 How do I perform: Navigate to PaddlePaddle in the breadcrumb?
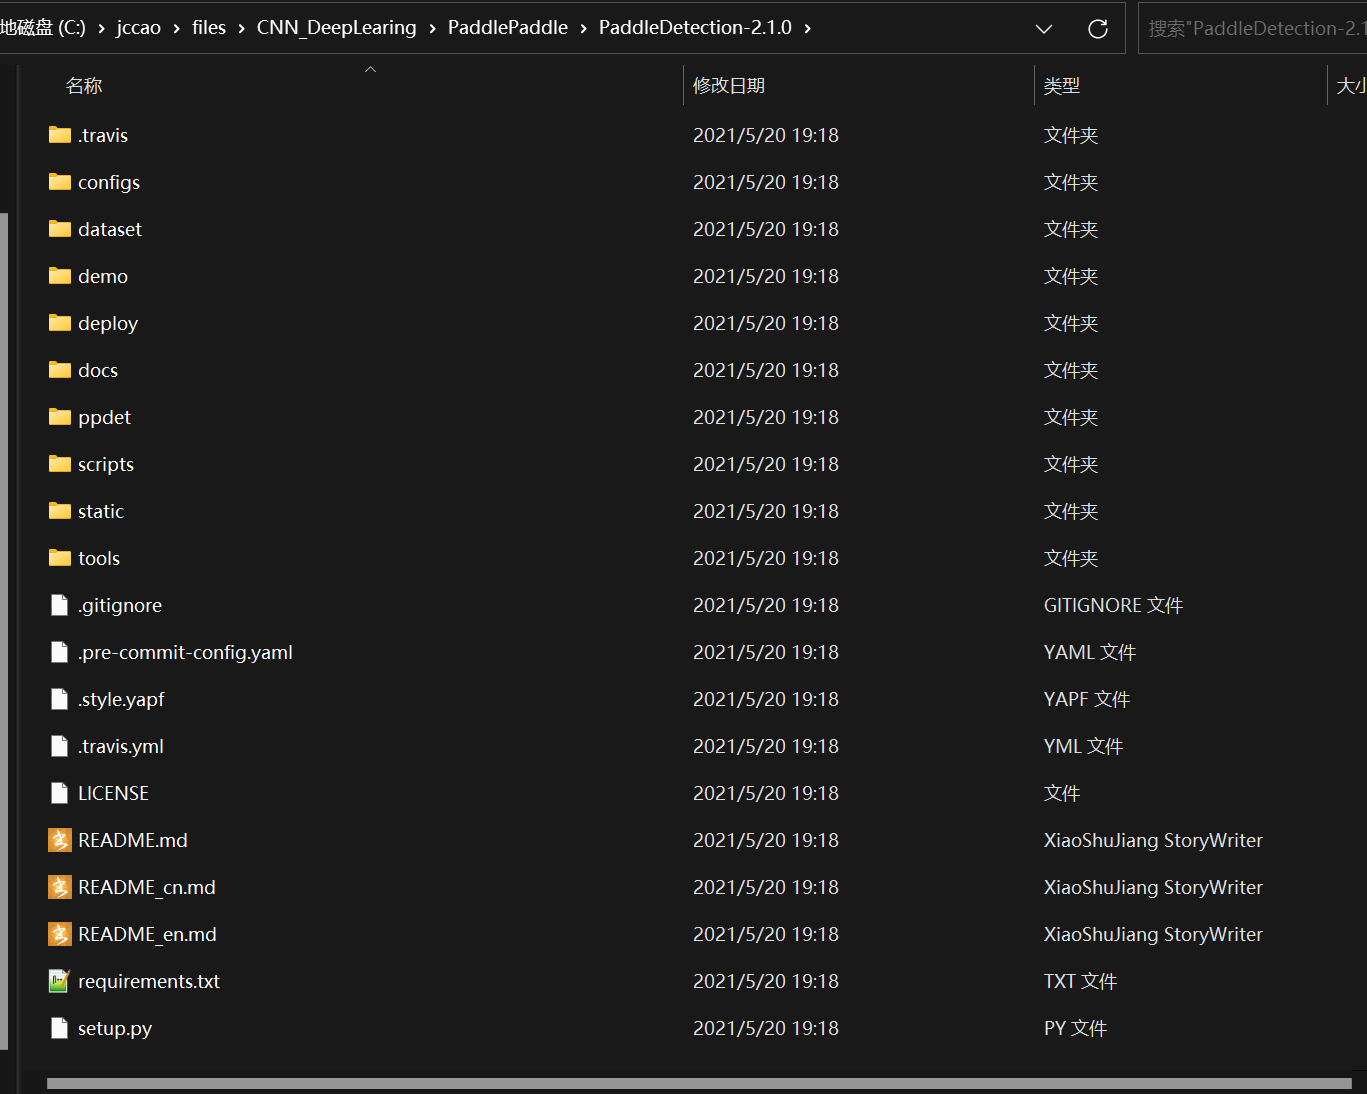(x=508, y=28)
